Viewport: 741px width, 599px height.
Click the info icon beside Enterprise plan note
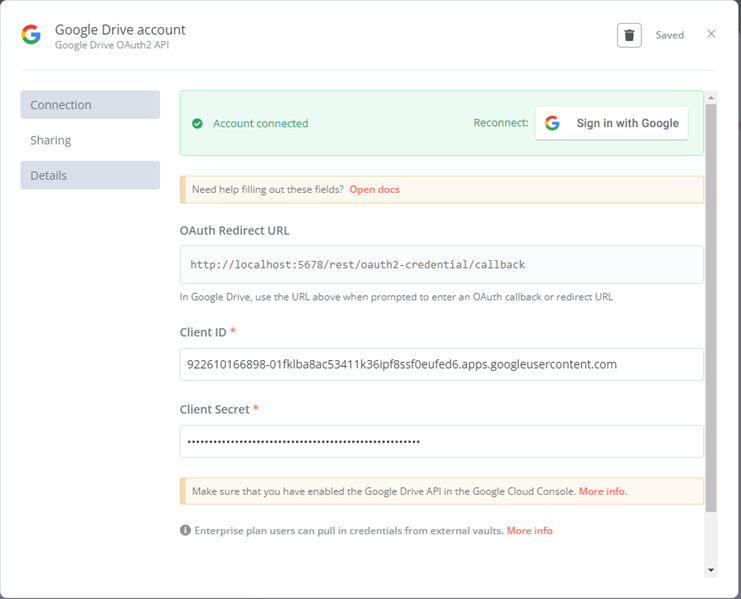(185, 530)
